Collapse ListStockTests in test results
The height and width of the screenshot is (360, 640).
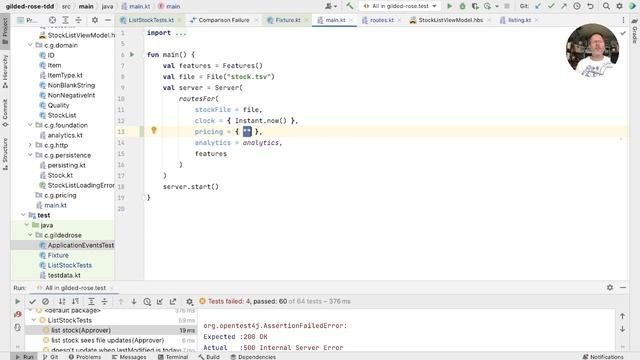tap(34, 320)
